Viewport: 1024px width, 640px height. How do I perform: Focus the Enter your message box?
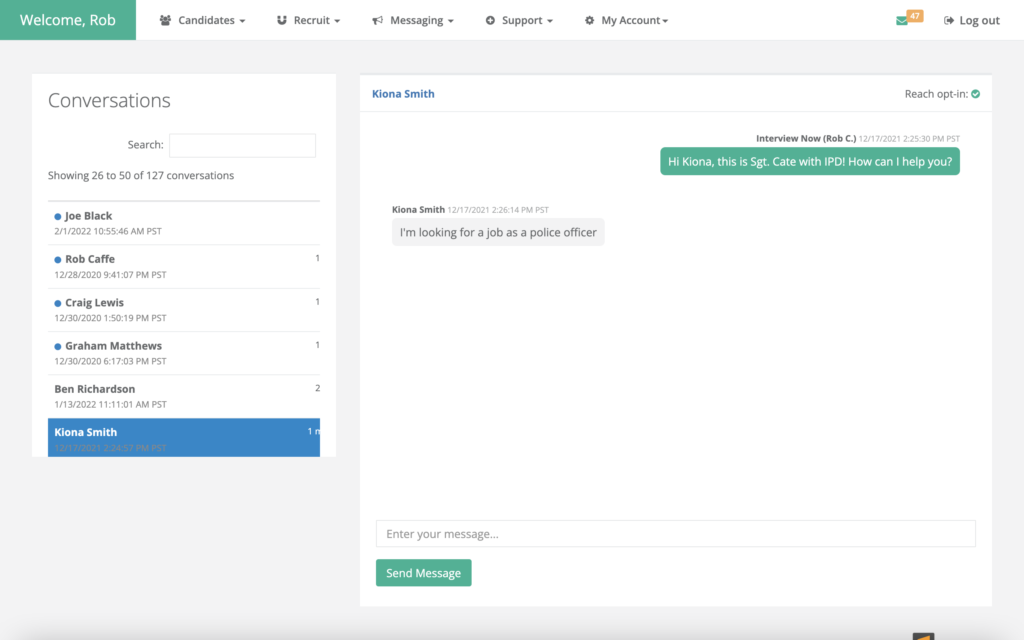[x=675, y=534]
